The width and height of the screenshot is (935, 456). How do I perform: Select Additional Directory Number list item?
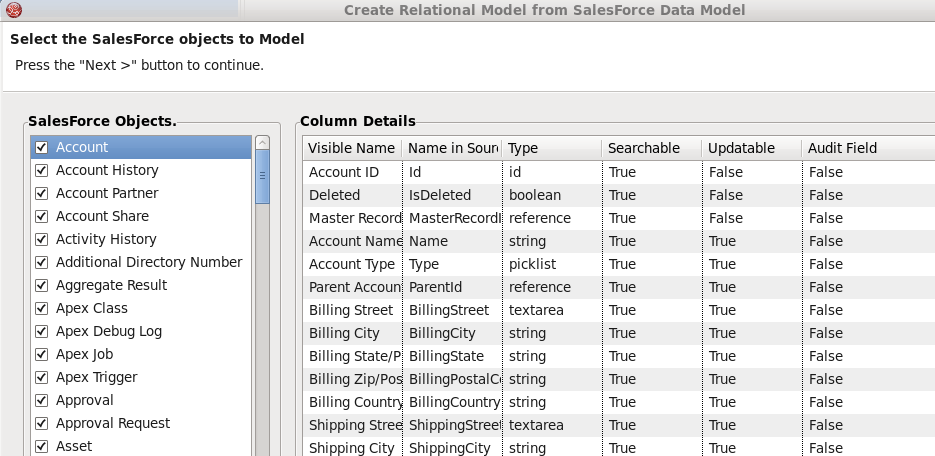pos(149,262)
